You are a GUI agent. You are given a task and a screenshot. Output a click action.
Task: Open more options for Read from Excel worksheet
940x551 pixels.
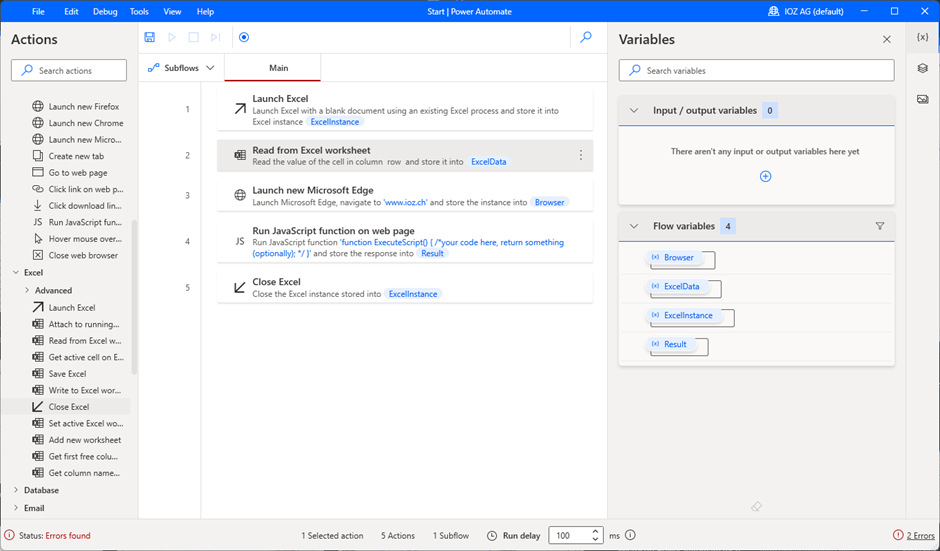coord(580,155)
